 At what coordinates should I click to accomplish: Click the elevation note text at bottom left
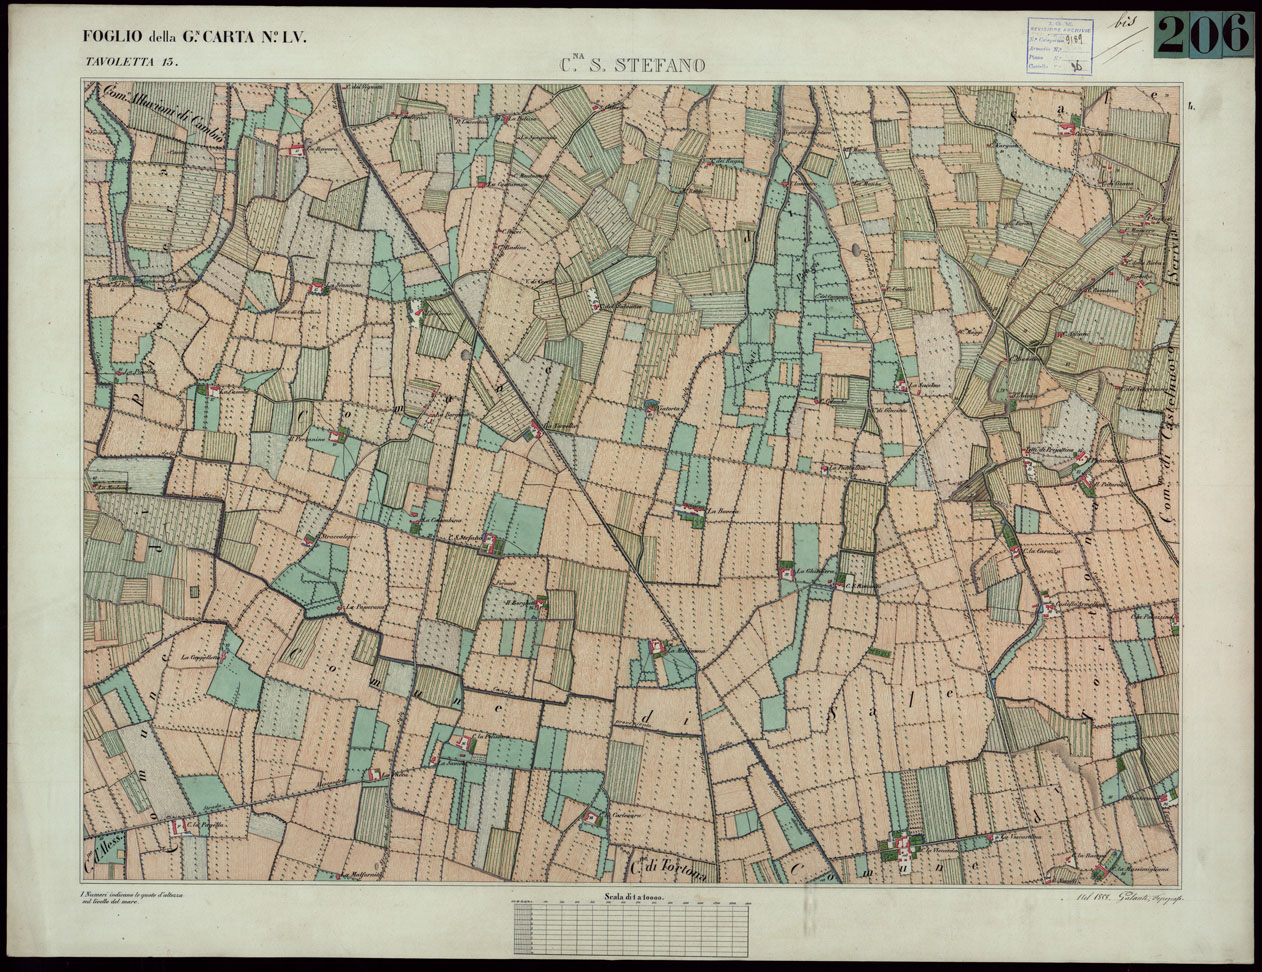pos(130,898)
